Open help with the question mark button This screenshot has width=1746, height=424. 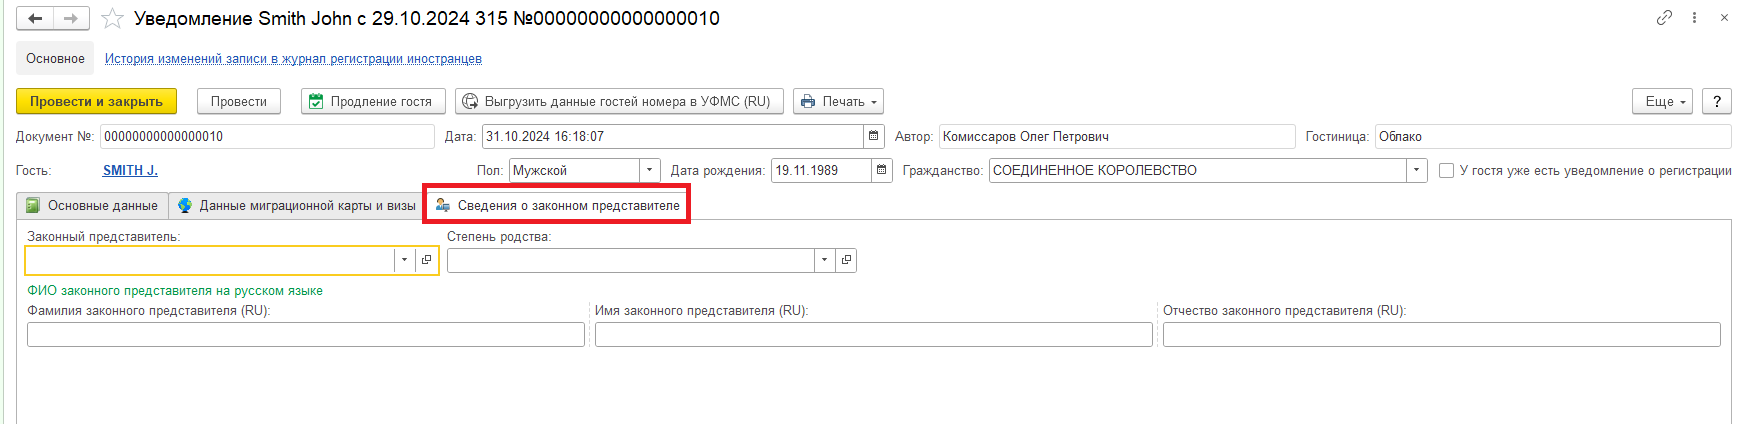[1717, 101]
